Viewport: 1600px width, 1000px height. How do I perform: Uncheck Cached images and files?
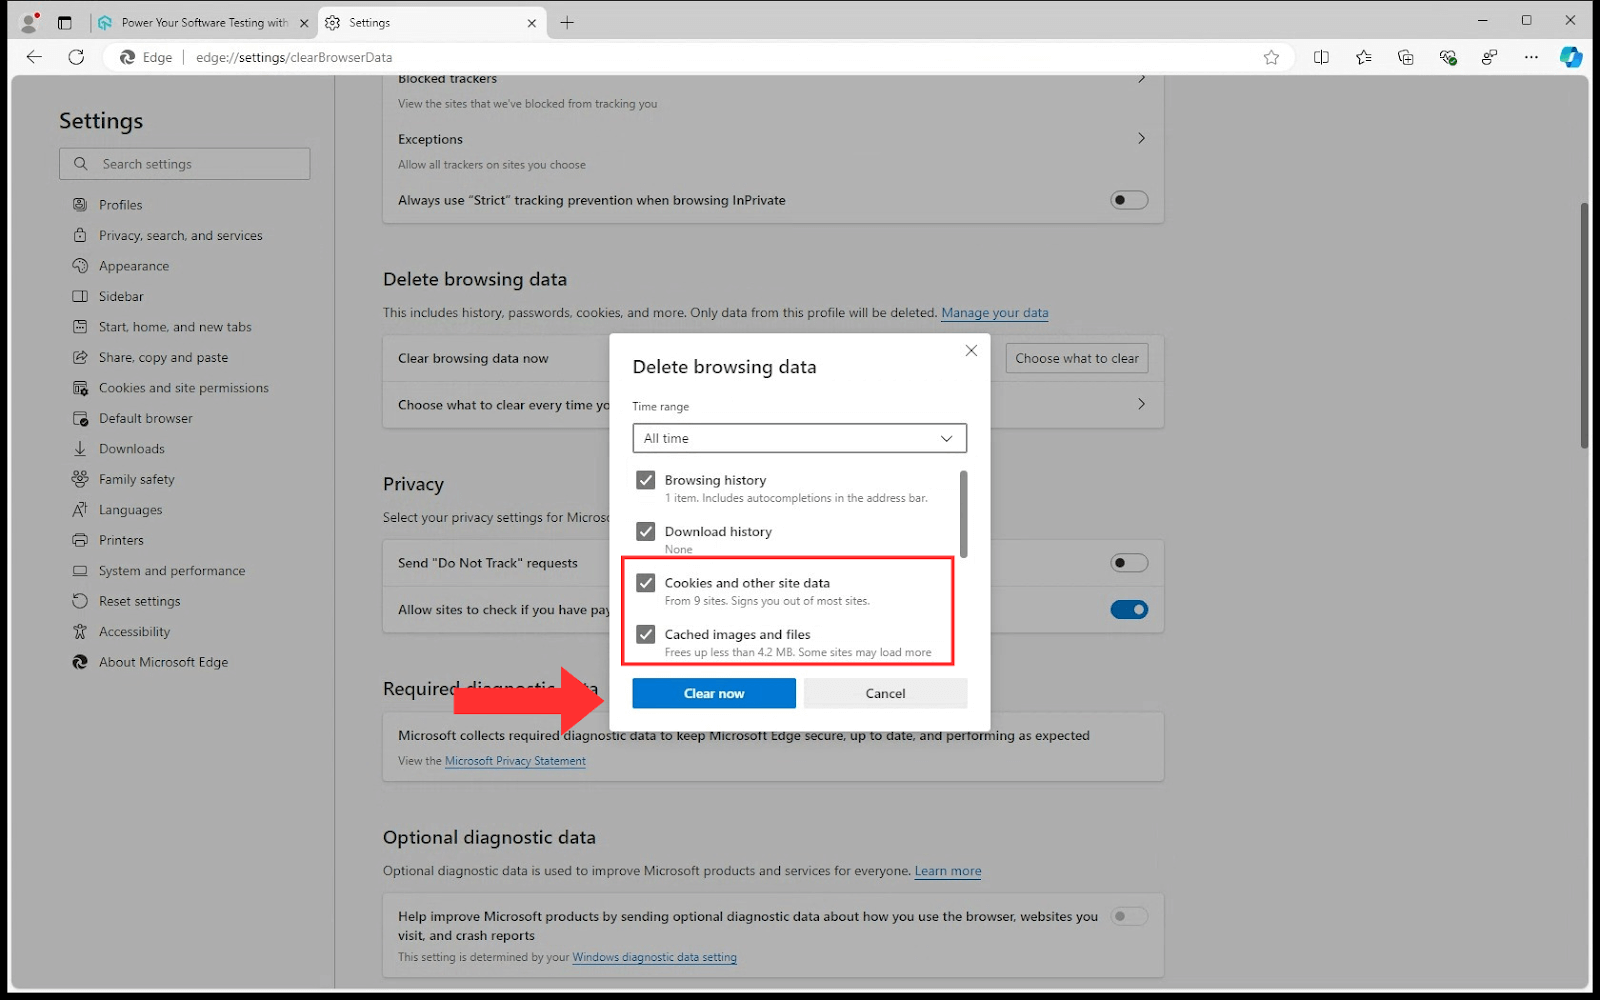point(646,634)
